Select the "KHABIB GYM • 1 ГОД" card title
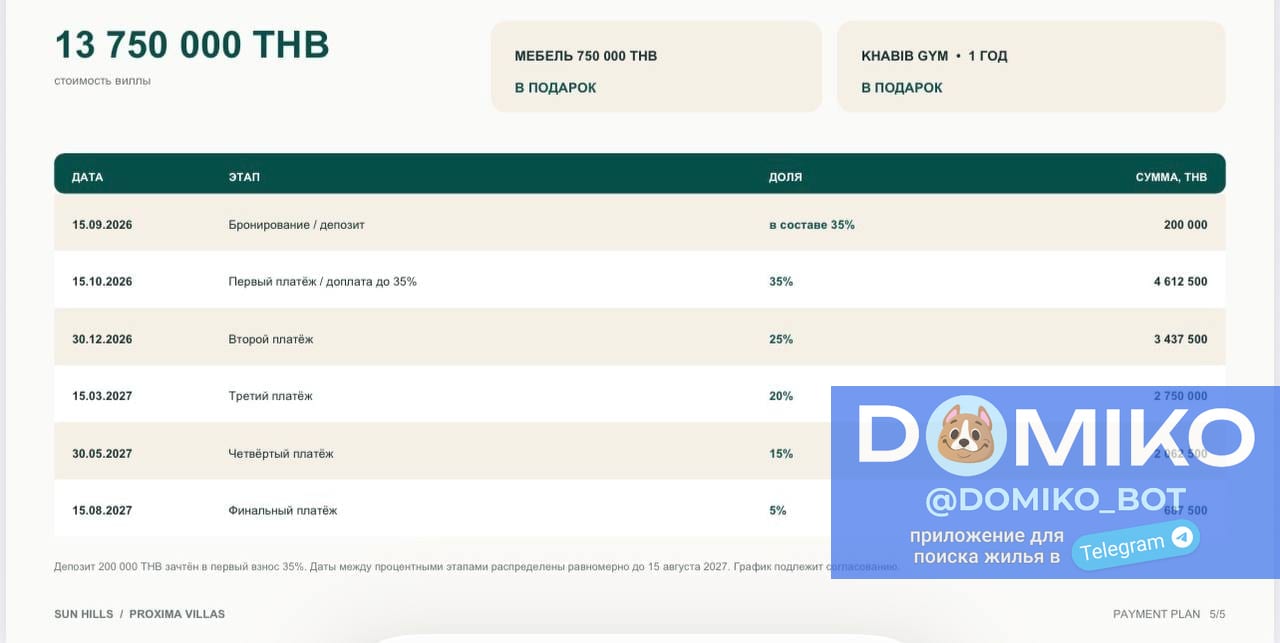Screen dimensions: 1280x643 tap(934, 56)
